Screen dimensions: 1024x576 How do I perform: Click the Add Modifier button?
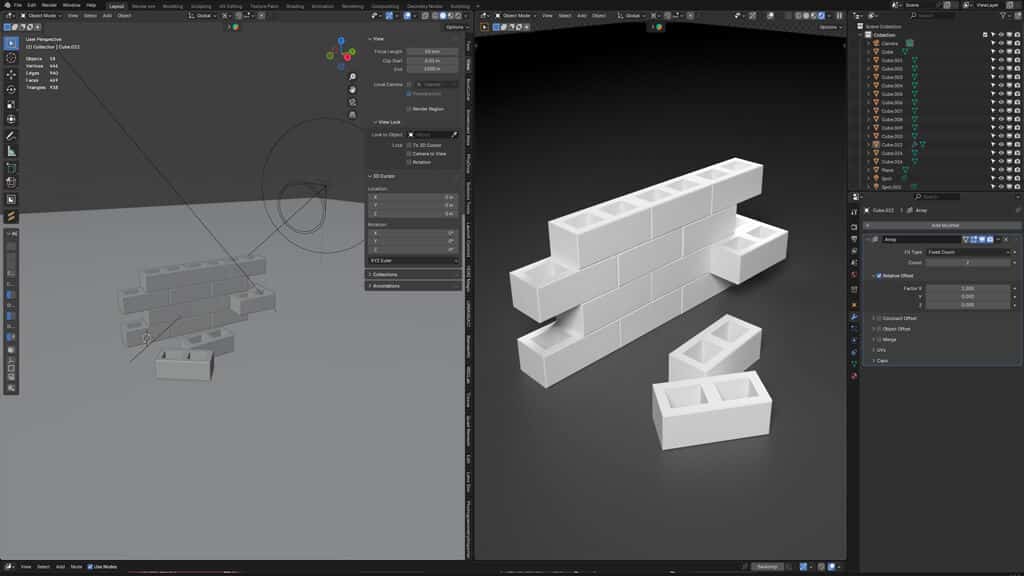tap(943, 225)
